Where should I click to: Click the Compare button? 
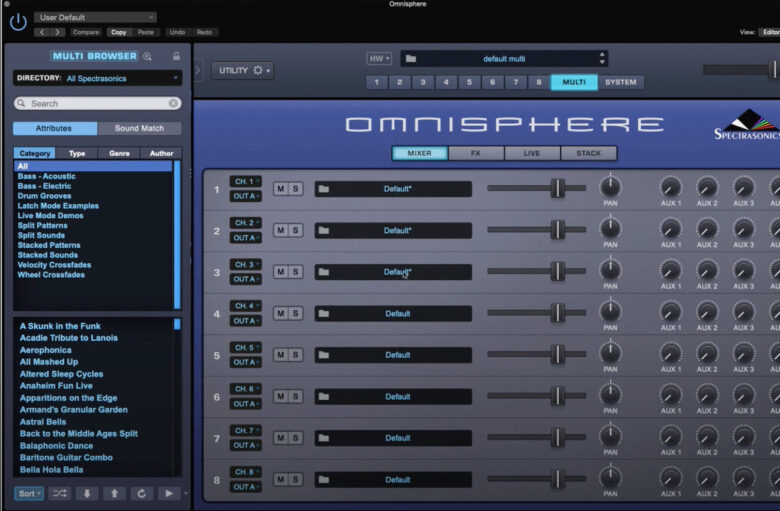(86, 32)
